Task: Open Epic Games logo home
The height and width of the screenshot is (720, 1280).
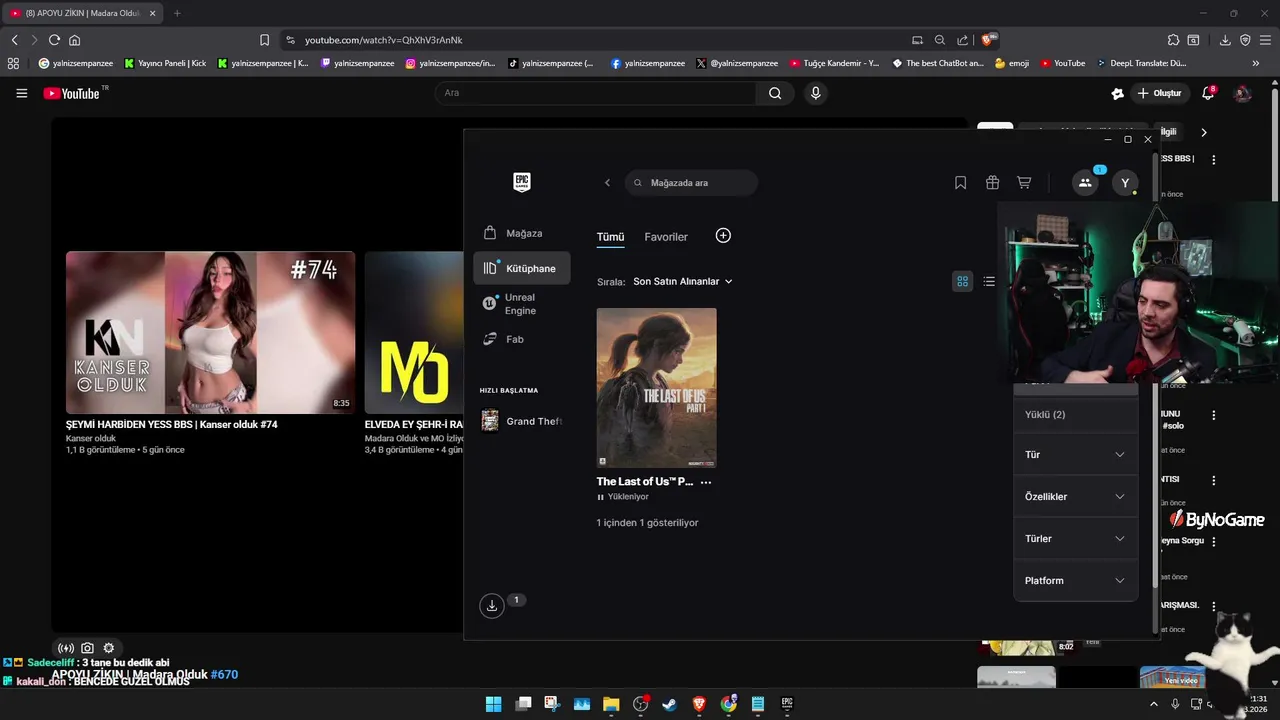Action: [x=521, y=182]
